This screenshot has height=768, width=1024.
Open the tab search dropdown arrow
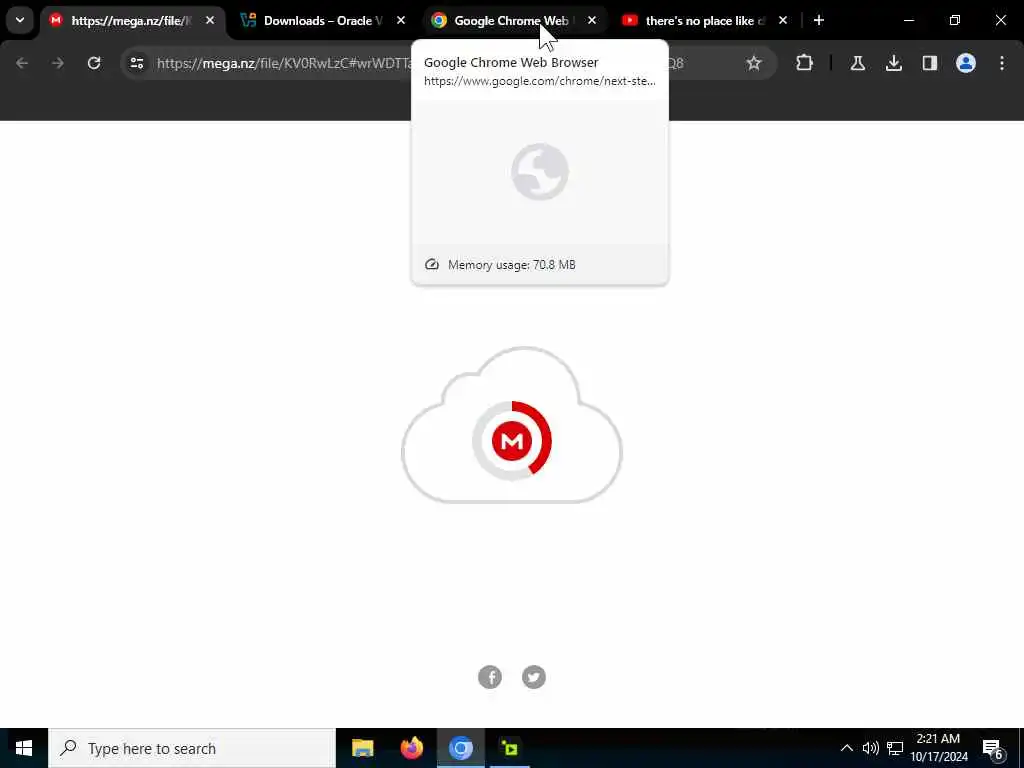pyautogui.click(x=20, y=20)
